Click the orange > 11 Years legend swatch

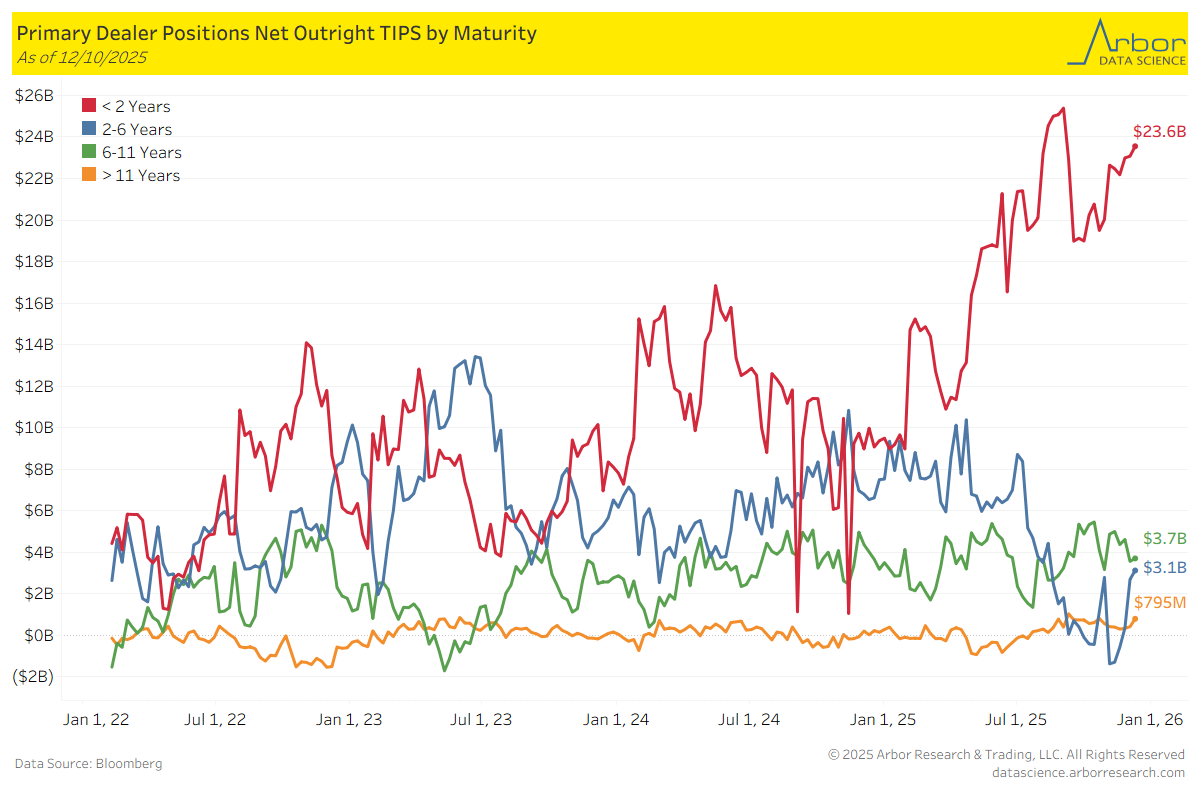(x=89, y=175)
